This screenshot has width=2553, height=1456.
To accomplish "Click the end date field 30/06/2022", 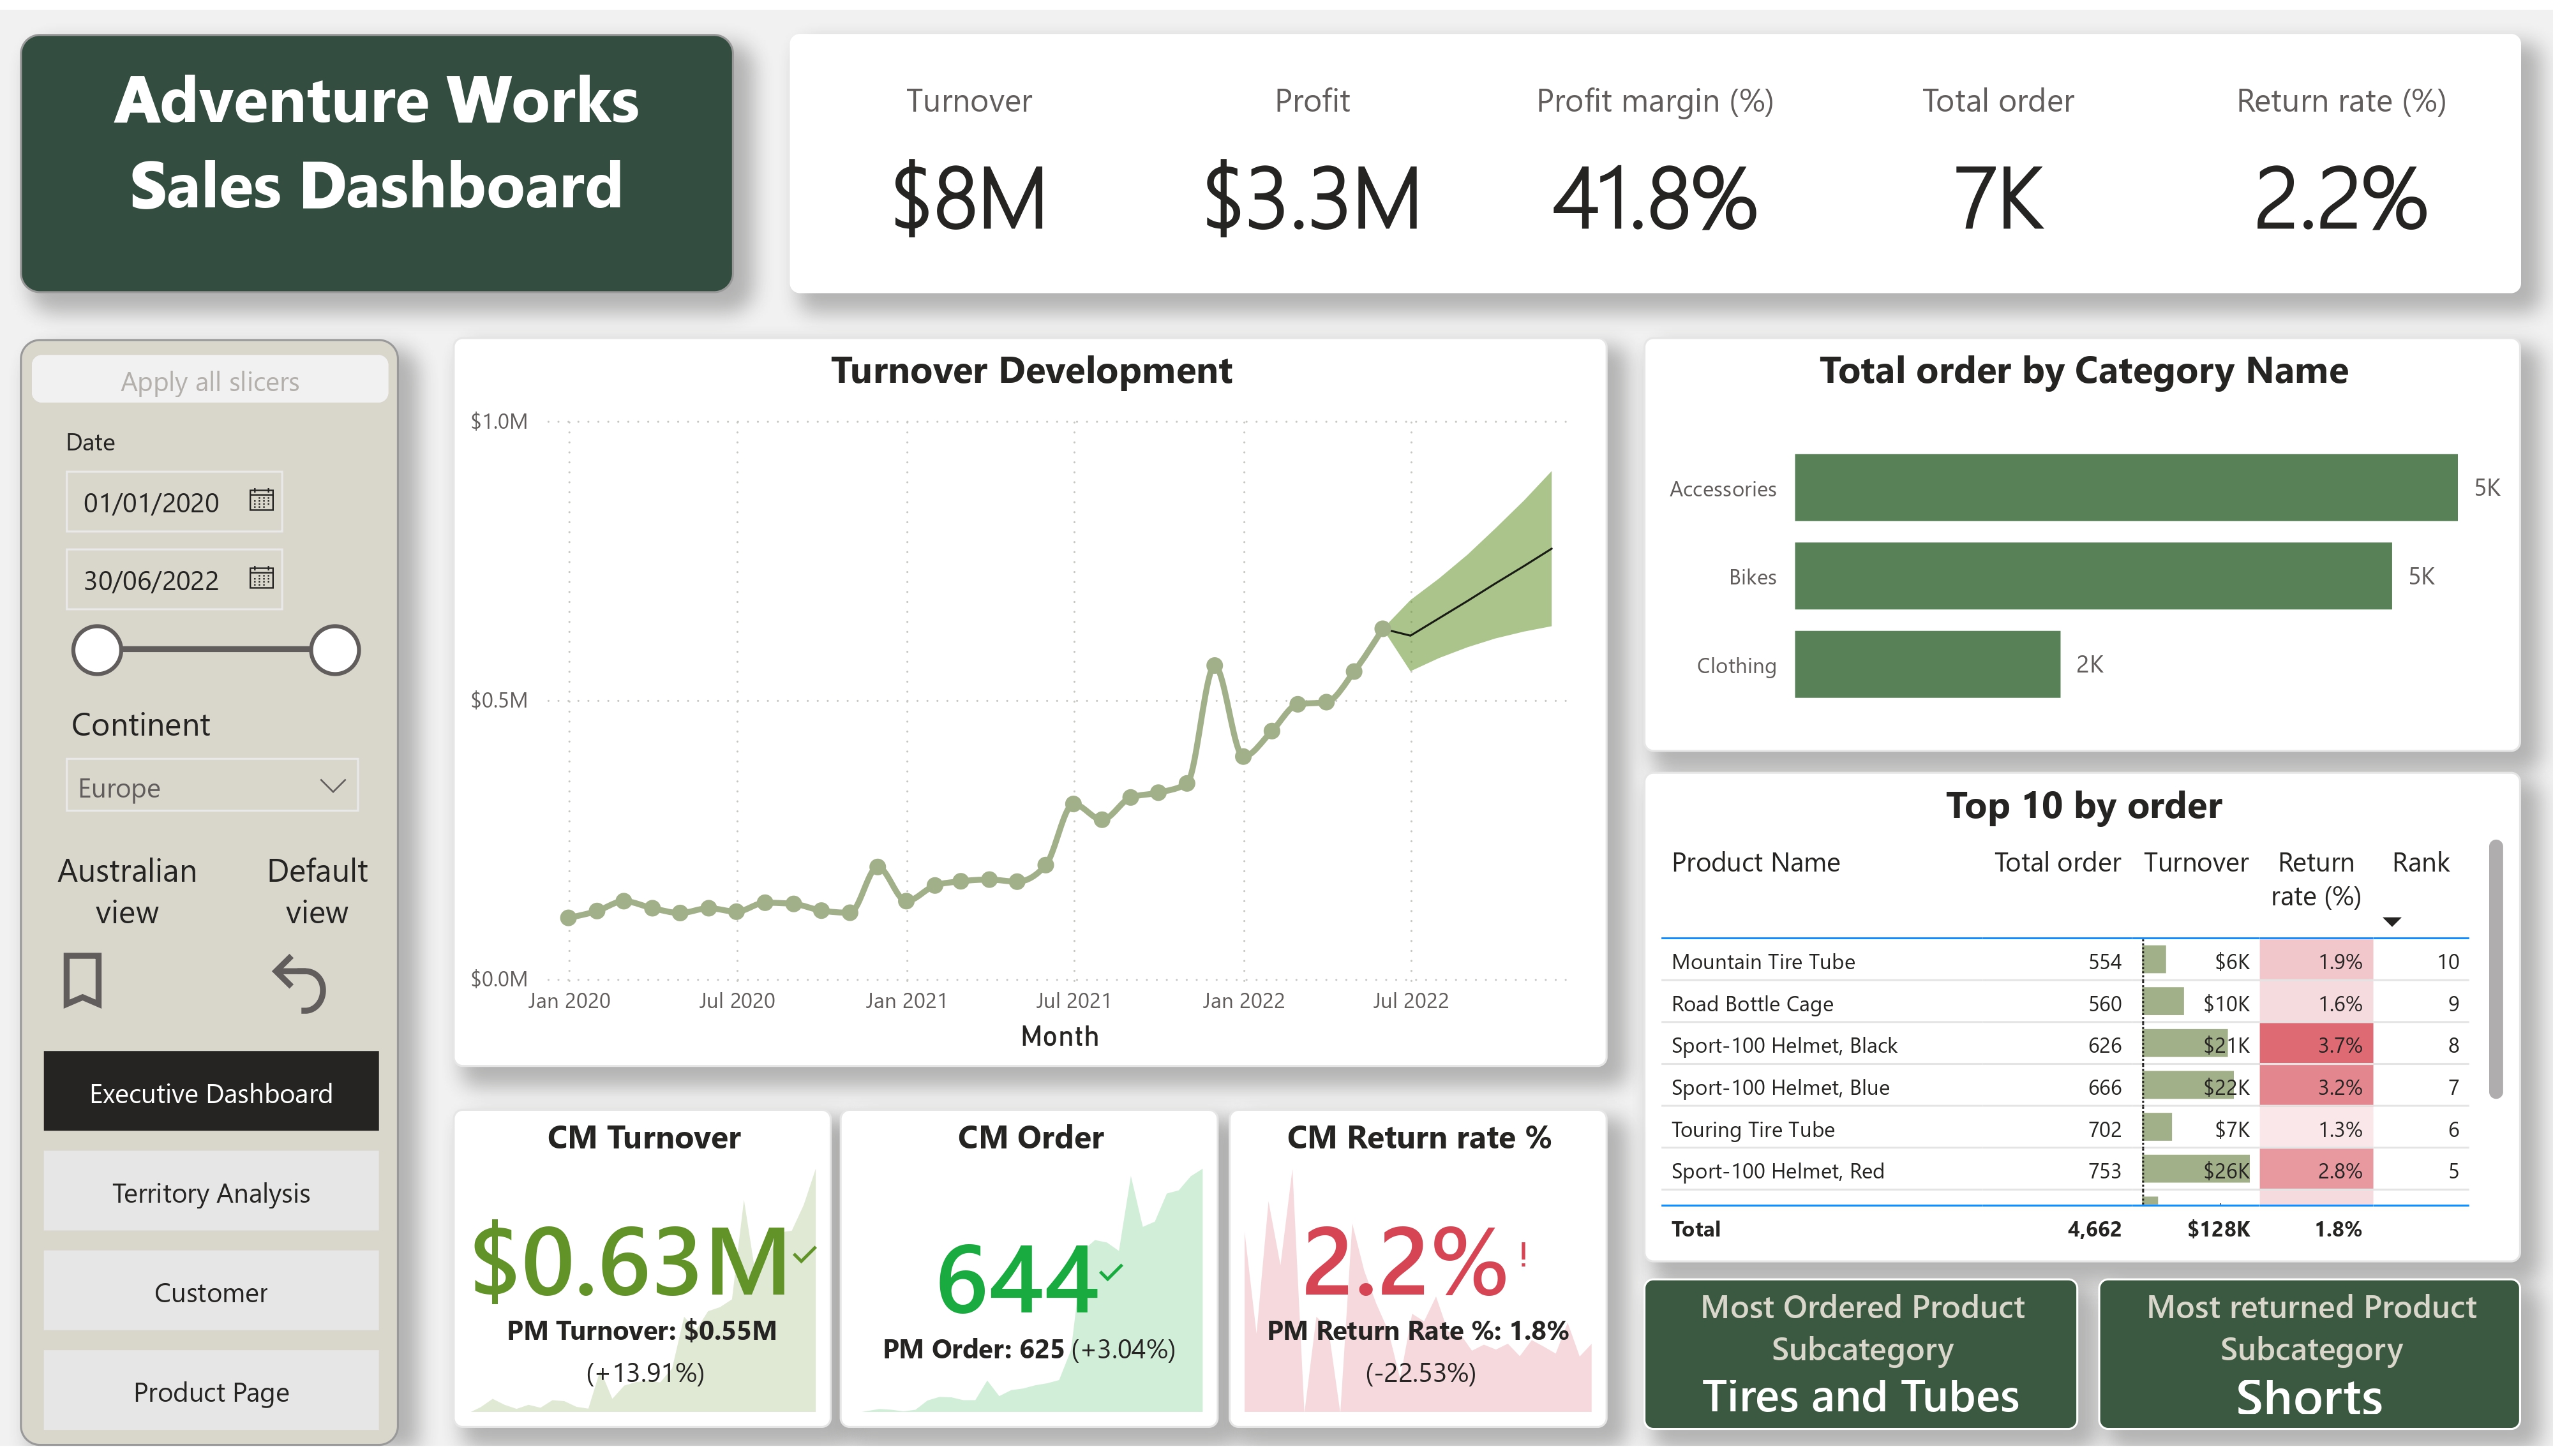I will click(174, 579).
